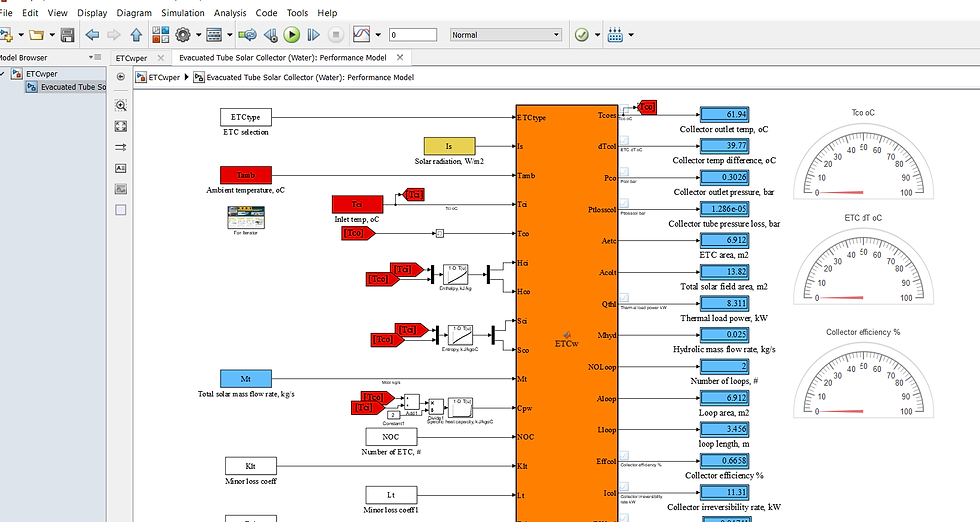
Task: Add an area box from palette
Action: tap(121, 210)
